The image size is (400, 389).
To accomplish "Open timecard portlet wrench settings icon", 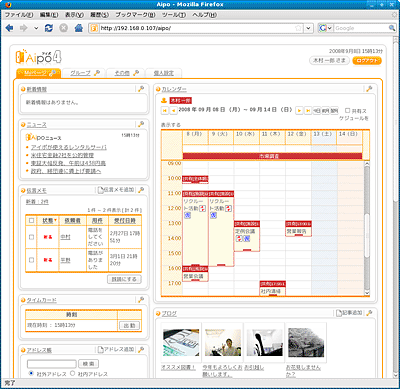I will [x=141, y=300].
